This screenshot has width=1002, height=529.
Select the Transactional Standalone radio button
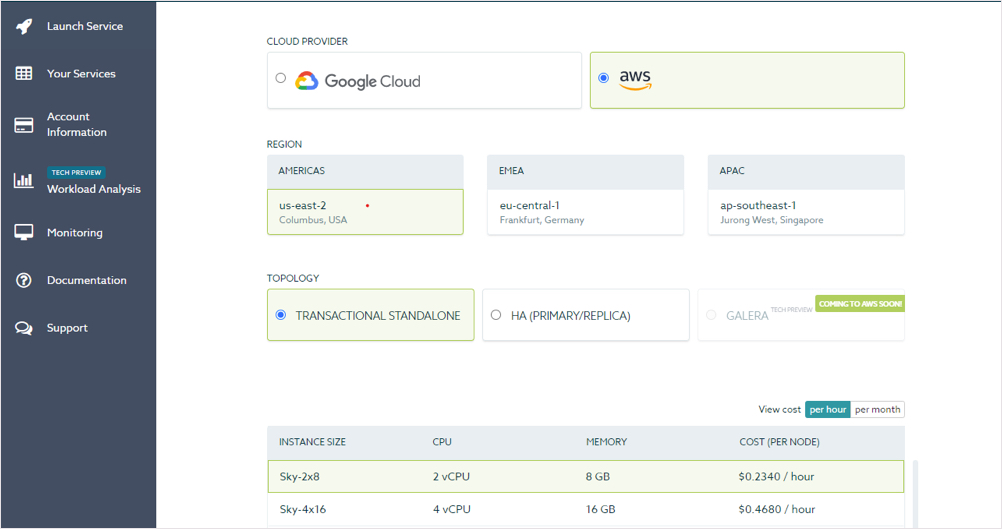click(x=281, y=315)
